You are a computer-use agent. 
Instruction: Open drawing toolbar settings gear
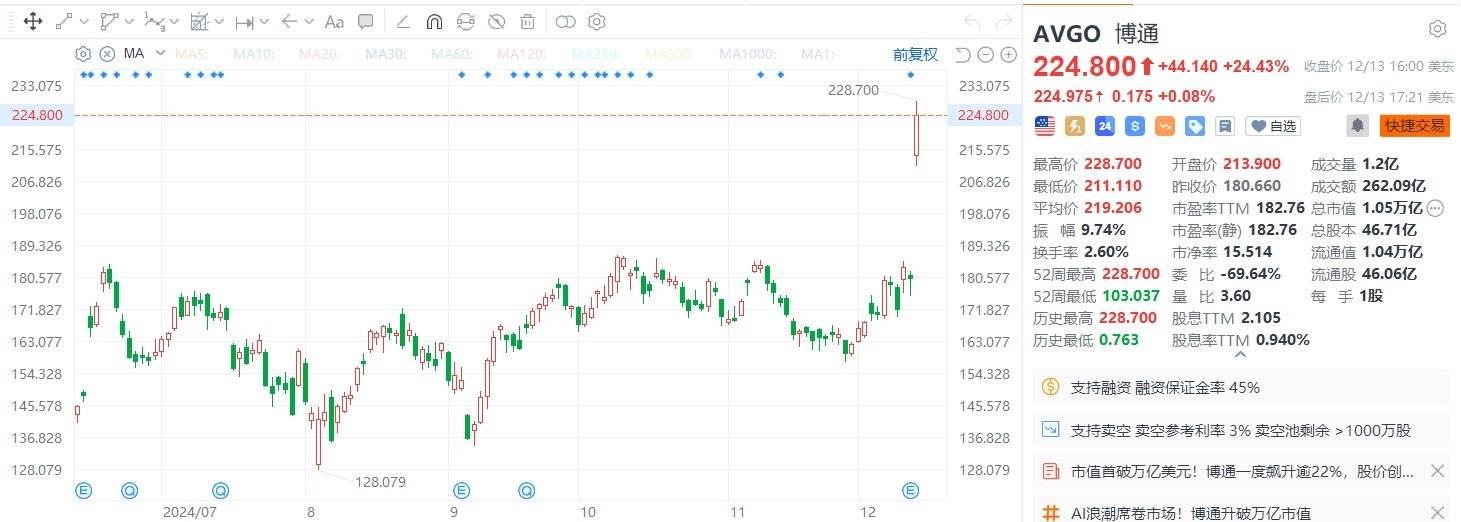click(x=597, y=21)
